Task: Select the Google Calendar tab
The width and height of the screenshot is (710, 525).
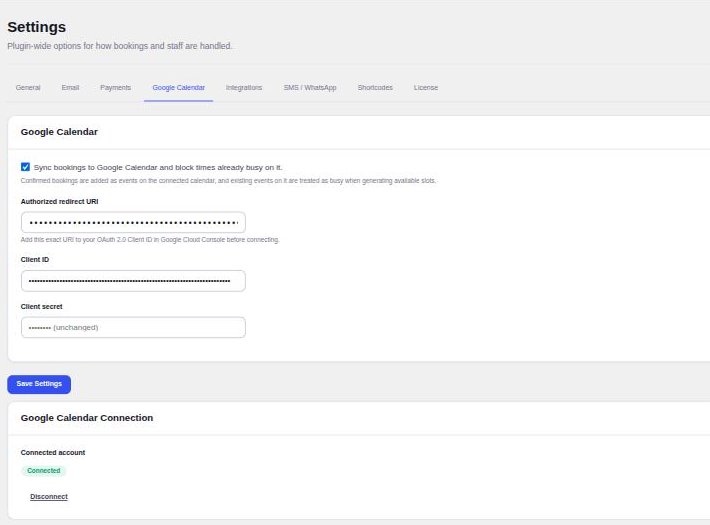Action: click(178, 87)
